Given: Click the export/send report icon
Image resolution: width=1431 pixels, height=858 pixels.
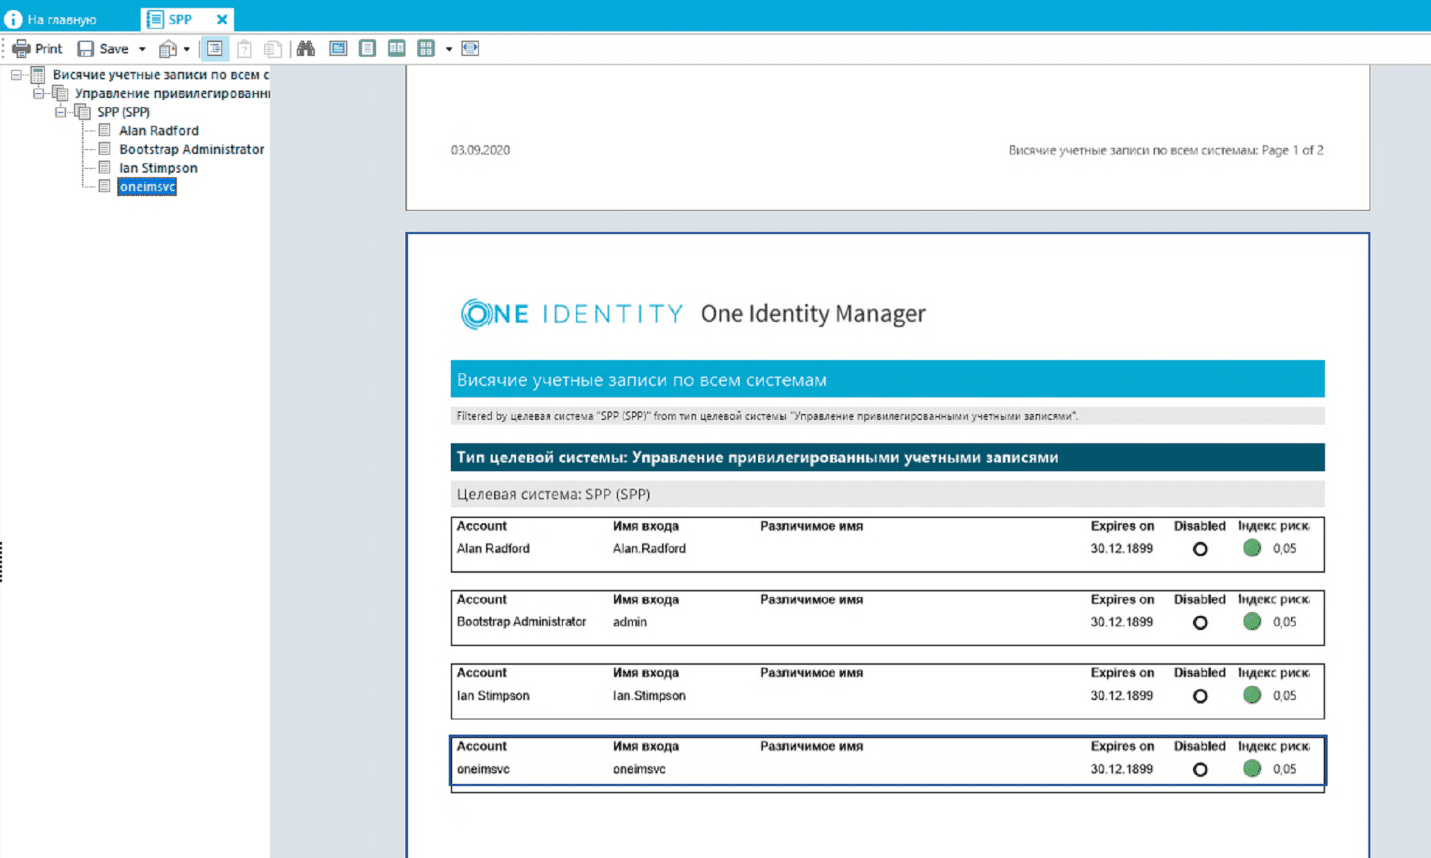Looking at the screenshot, I should click(168, 49).
